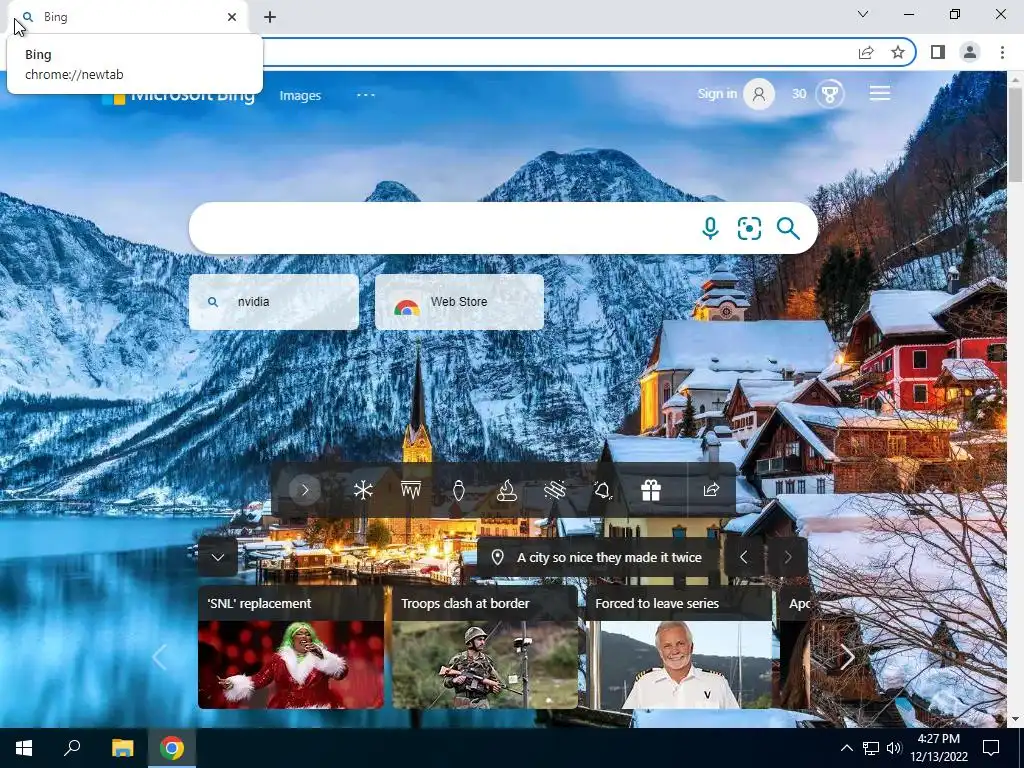
Task: Open Chrome profile avatar
Action: [x=970, y=52]
